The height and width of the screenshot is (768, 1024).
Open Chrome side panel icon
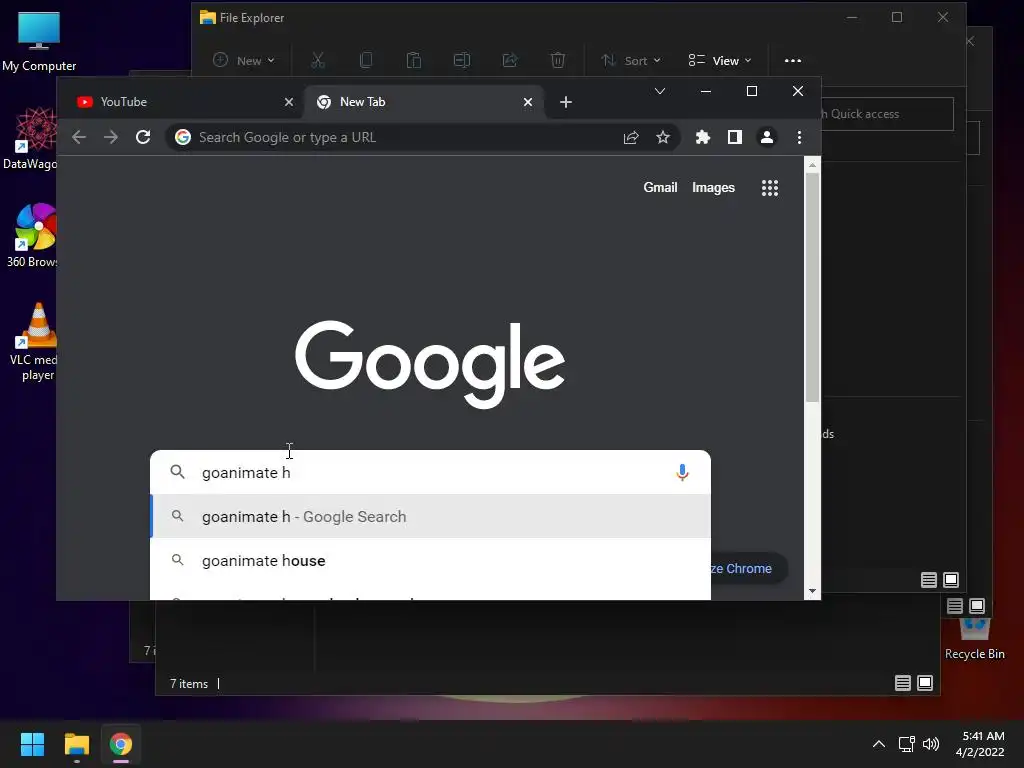(735, 137)
